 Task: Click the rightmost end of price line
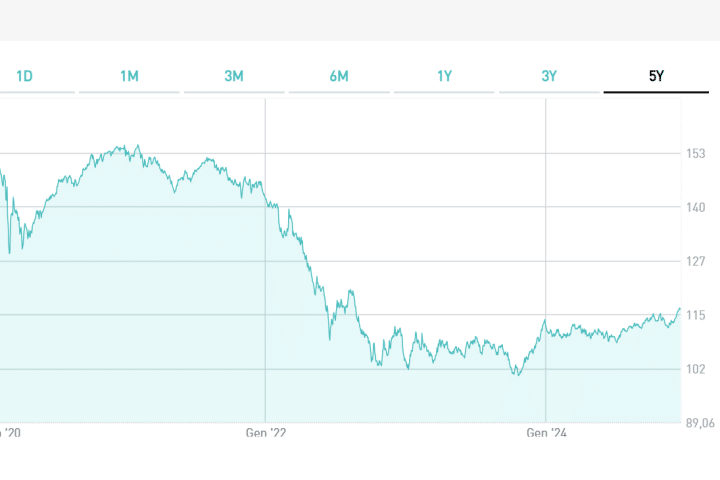(x=680, y=309)
